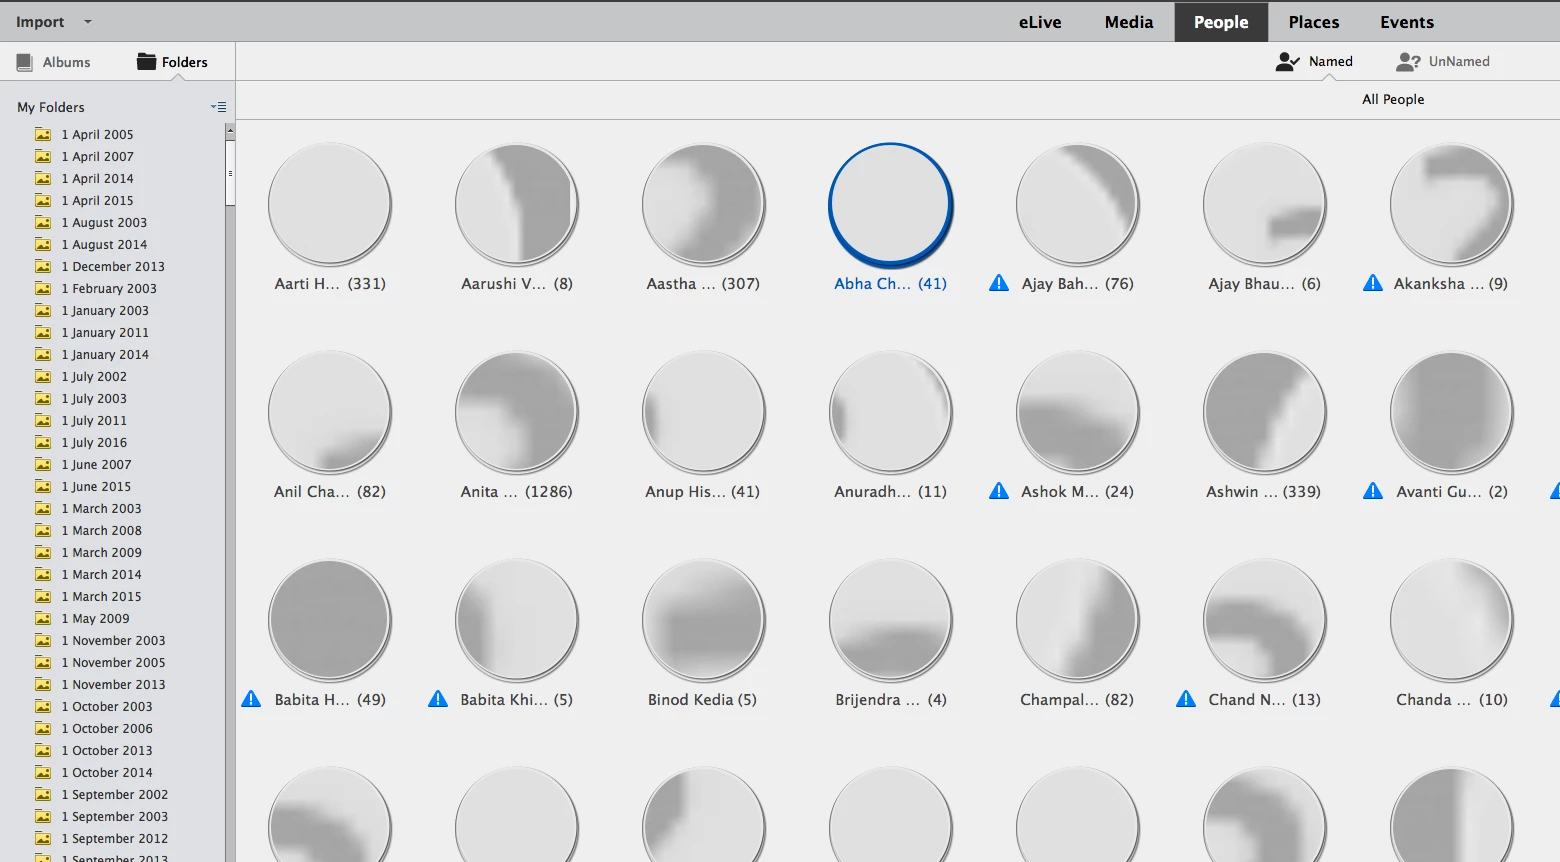Click warning icon beside Akanksha
1560x862 pixels.
1373,283
